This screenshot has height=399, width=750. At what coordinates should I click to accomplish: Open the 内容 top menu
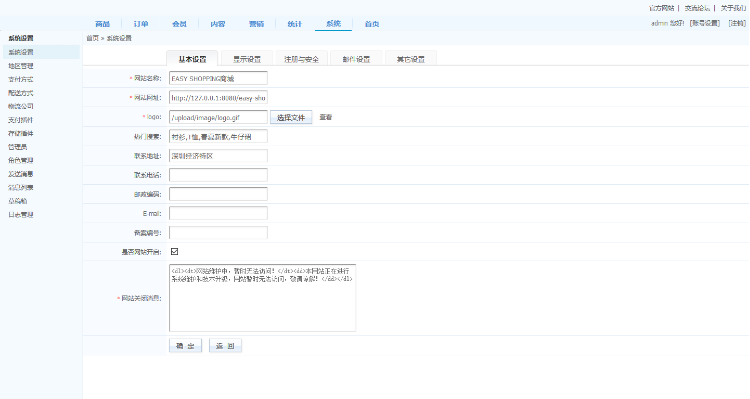click(218, 24)
